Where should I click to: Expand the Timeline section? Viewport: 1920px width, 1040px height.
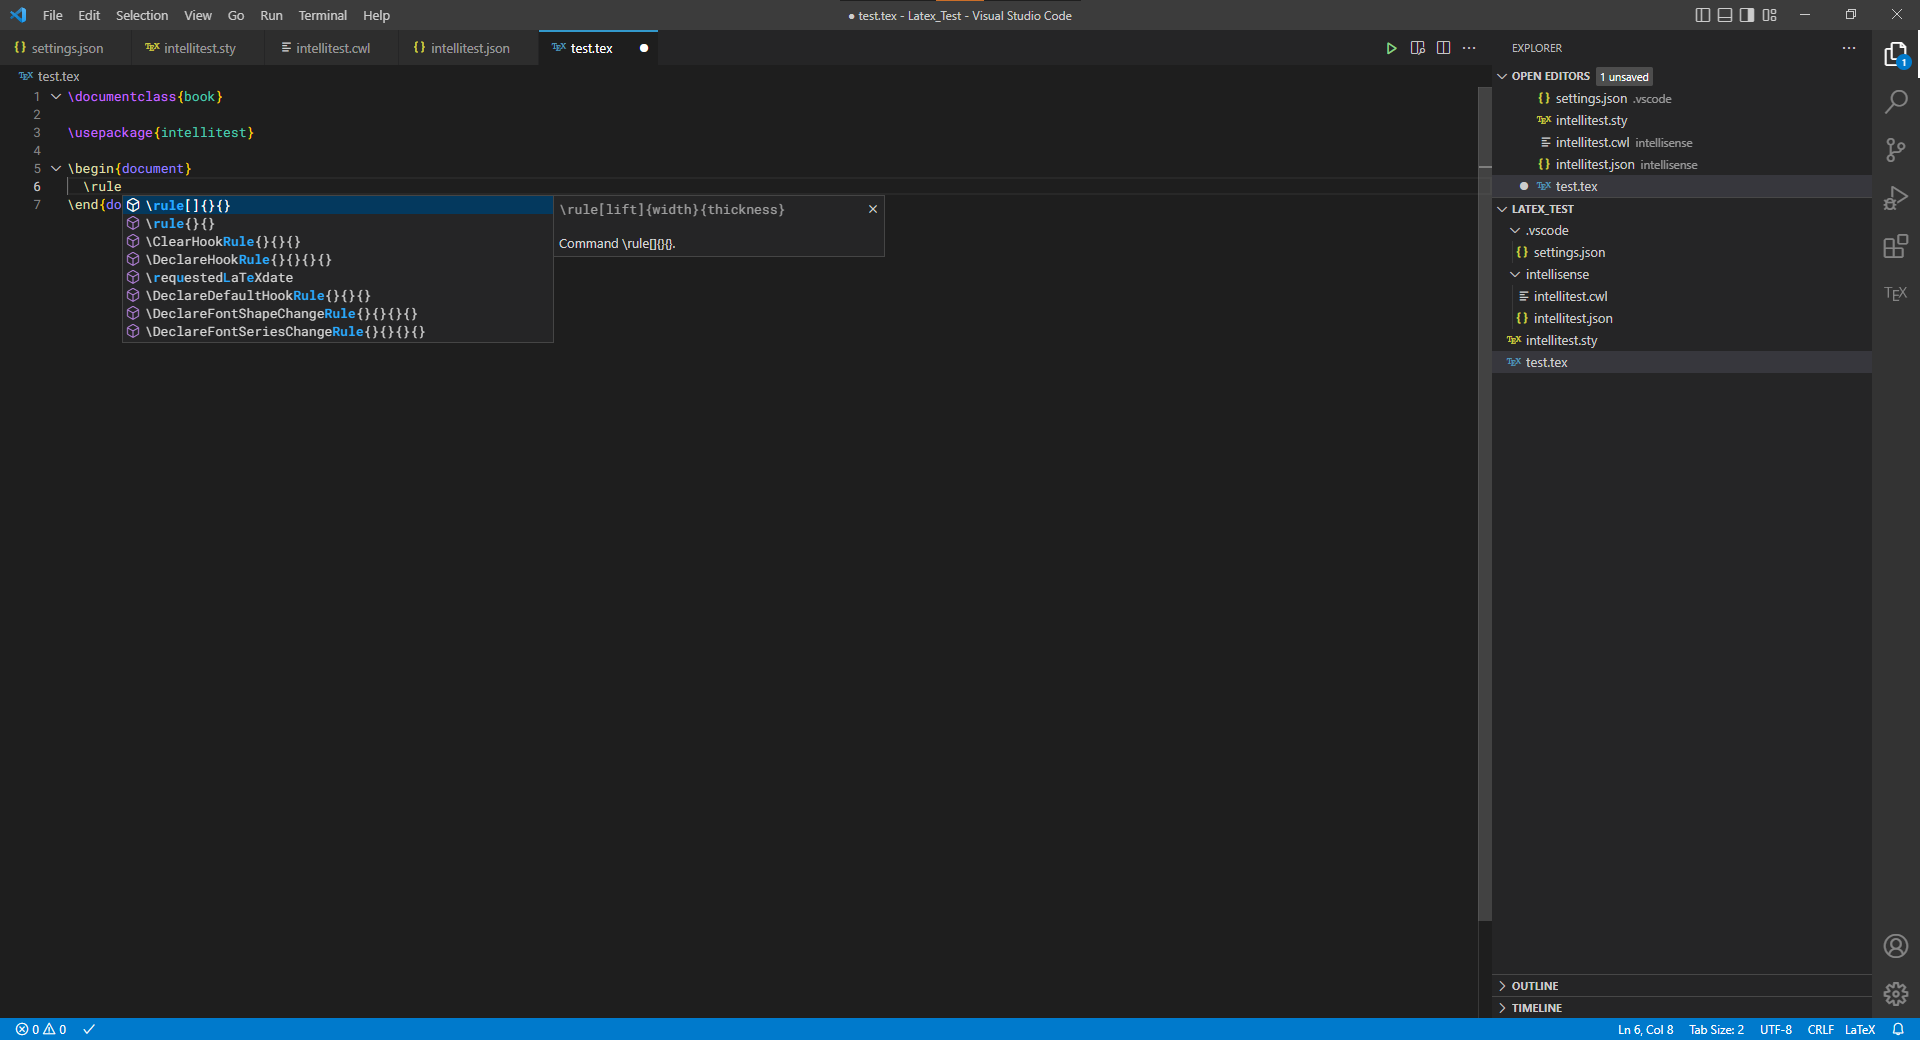pos(1536,1008)
